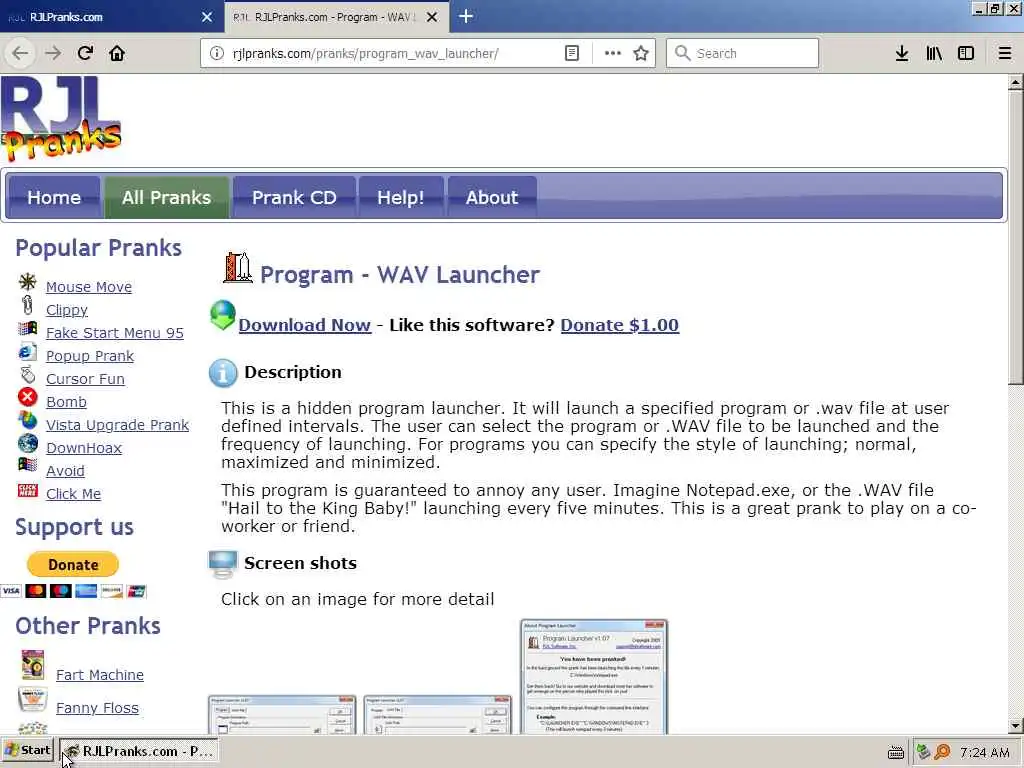Toggle reader view icon in address bar
Image resolution: width=1024 pixels, height=768 pixels.
571,53
